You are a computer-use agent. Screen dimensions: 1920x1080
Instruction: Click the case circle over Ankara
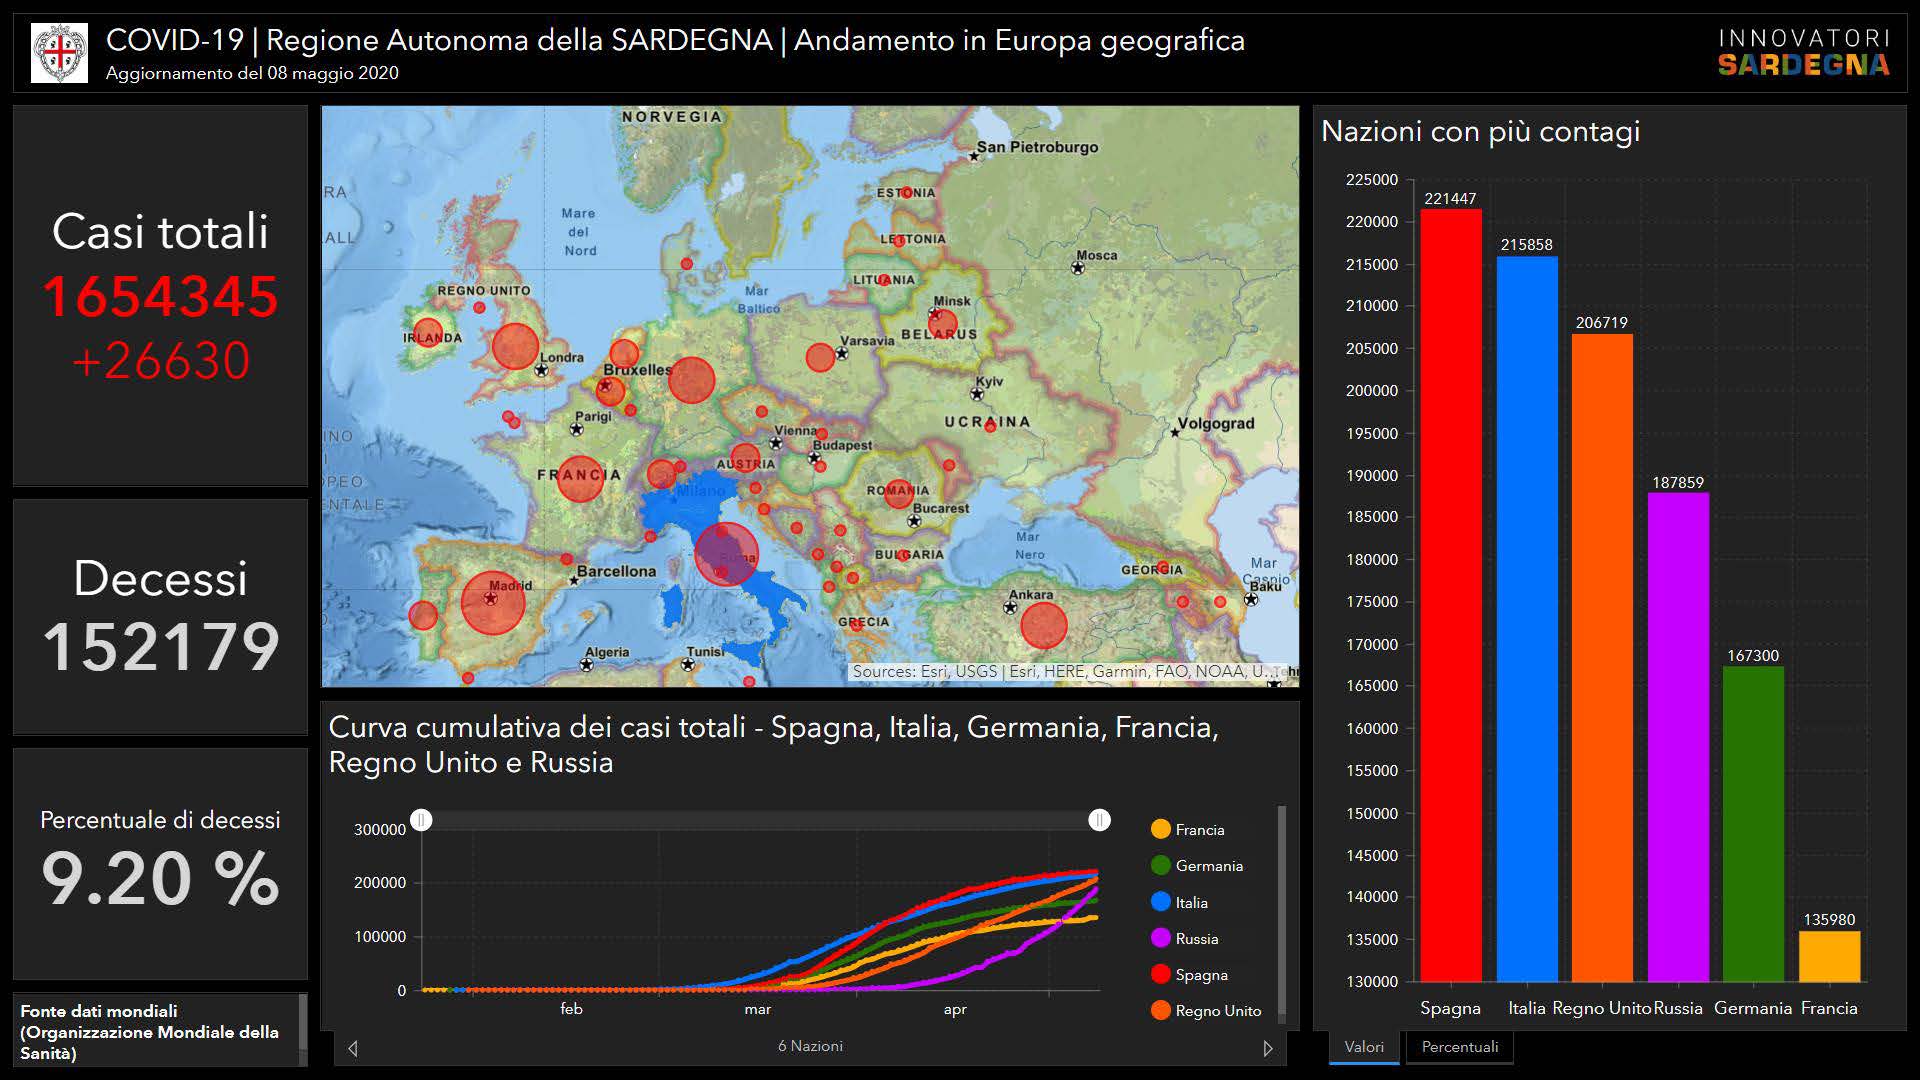(x=1043, y=625)
